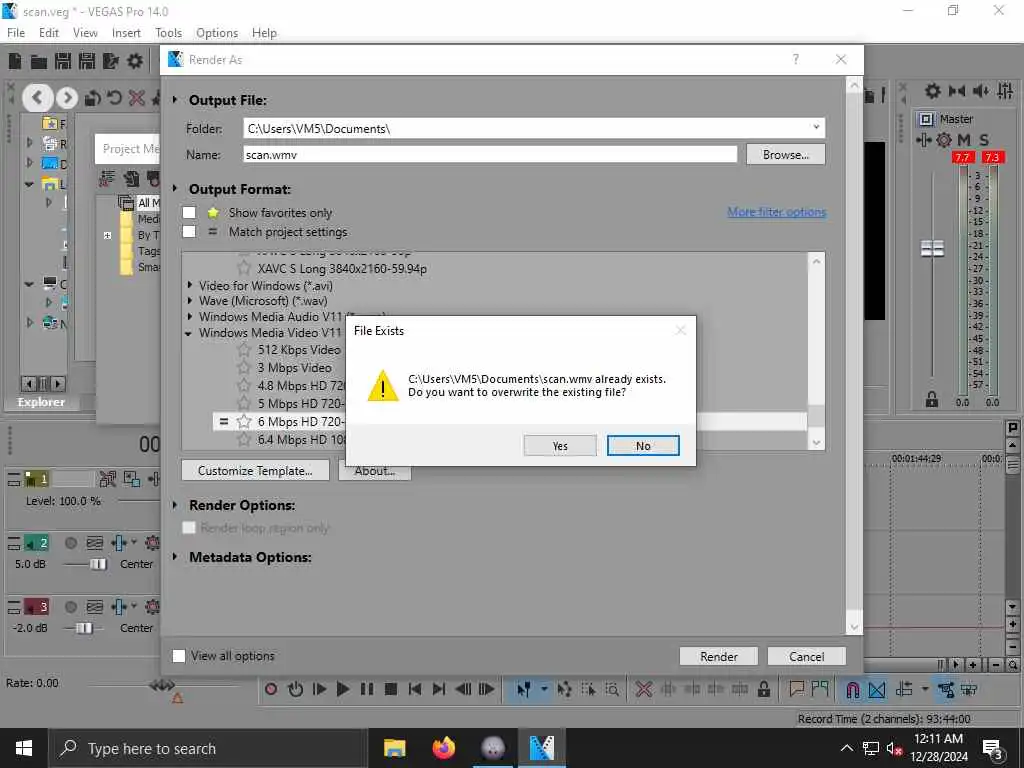Image resolution: width=1024 pixels, height=768 pixels.
Task: Click the Insert Region icon
Action: [x=820, y=689]
